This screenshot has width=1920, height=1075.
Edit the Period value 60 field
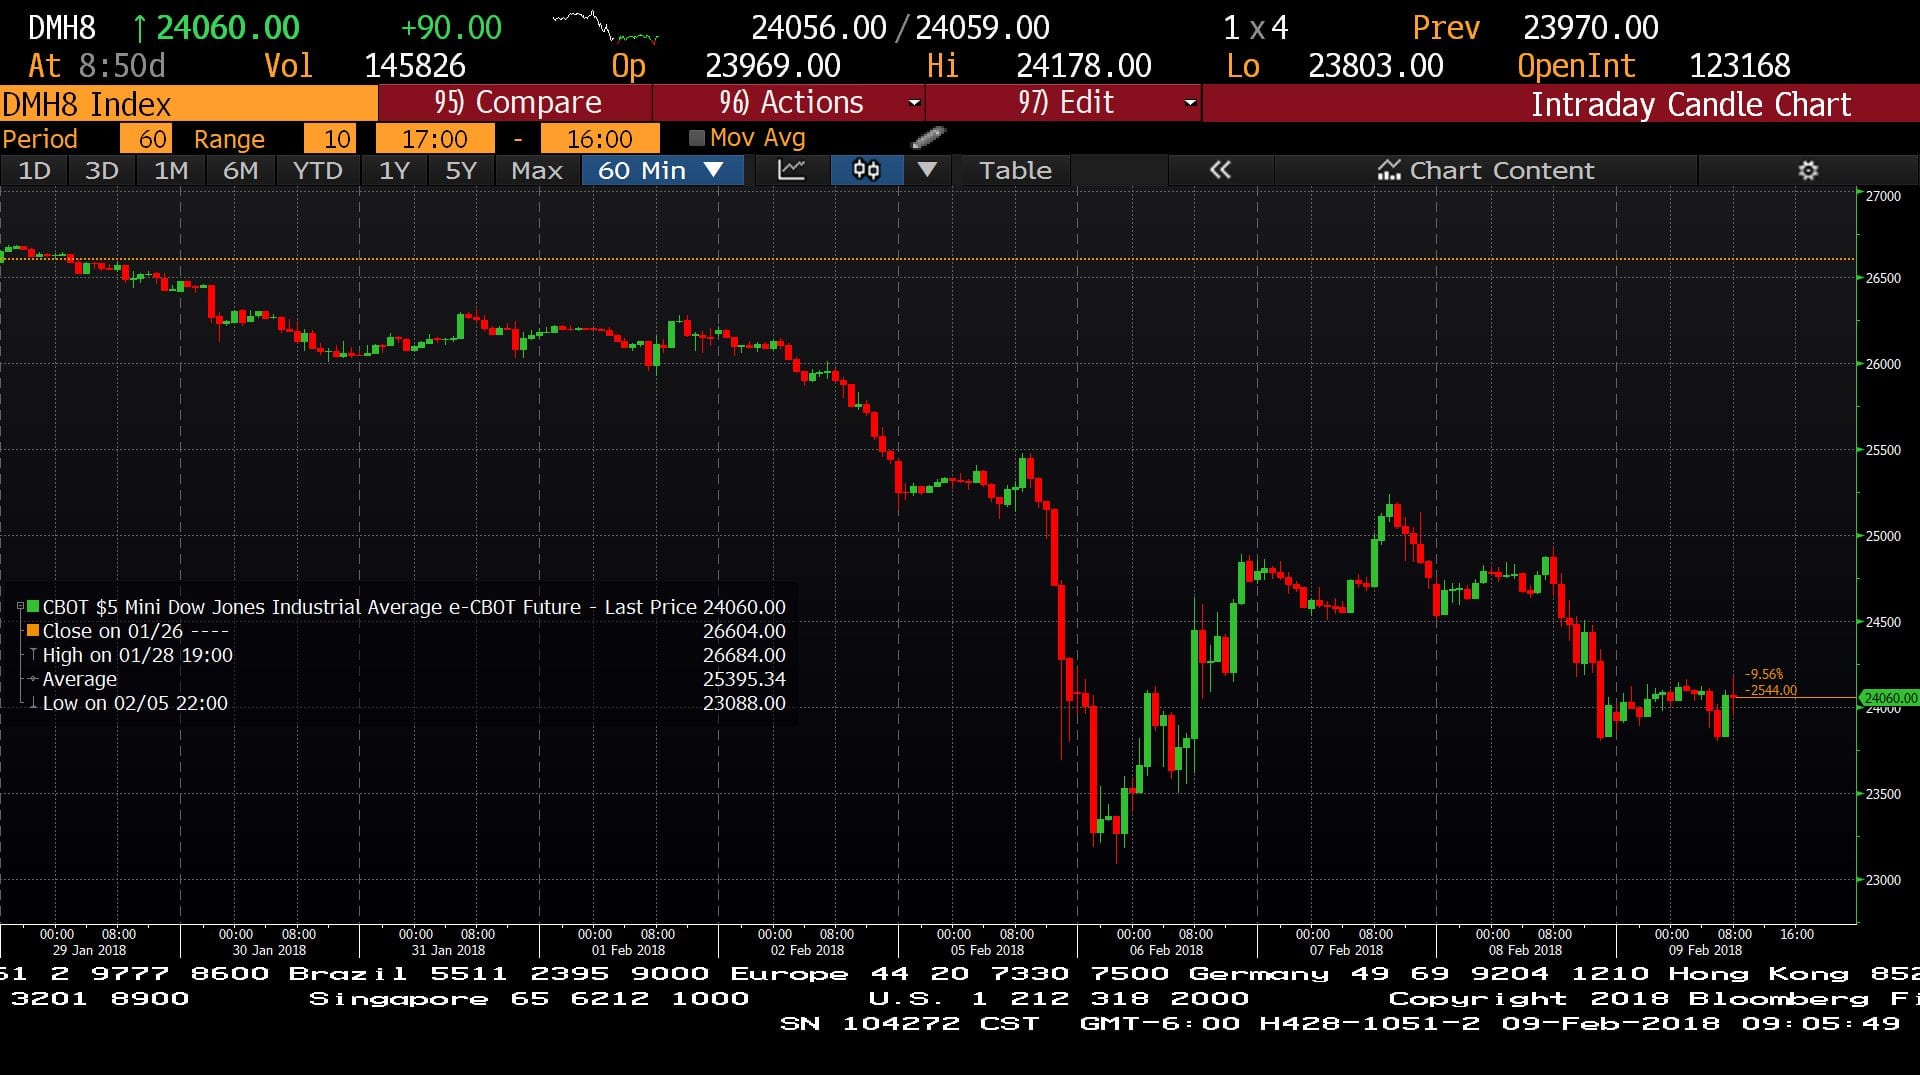(x=146, y=138)
